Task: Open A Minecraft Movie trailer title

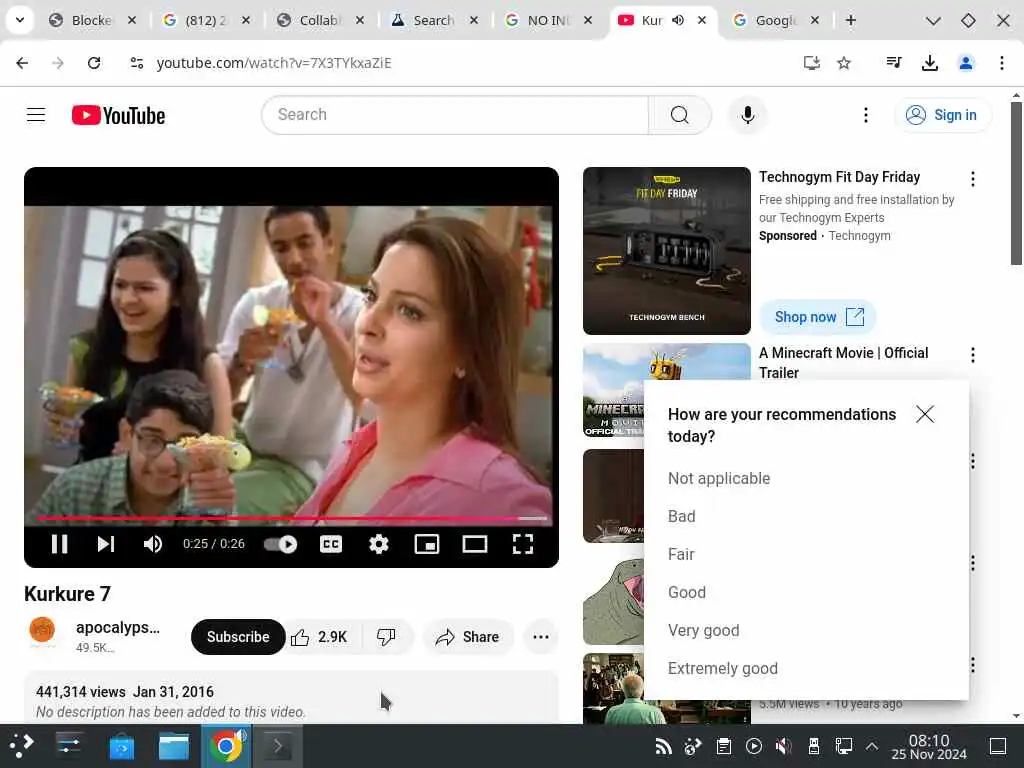Action: 843,362
